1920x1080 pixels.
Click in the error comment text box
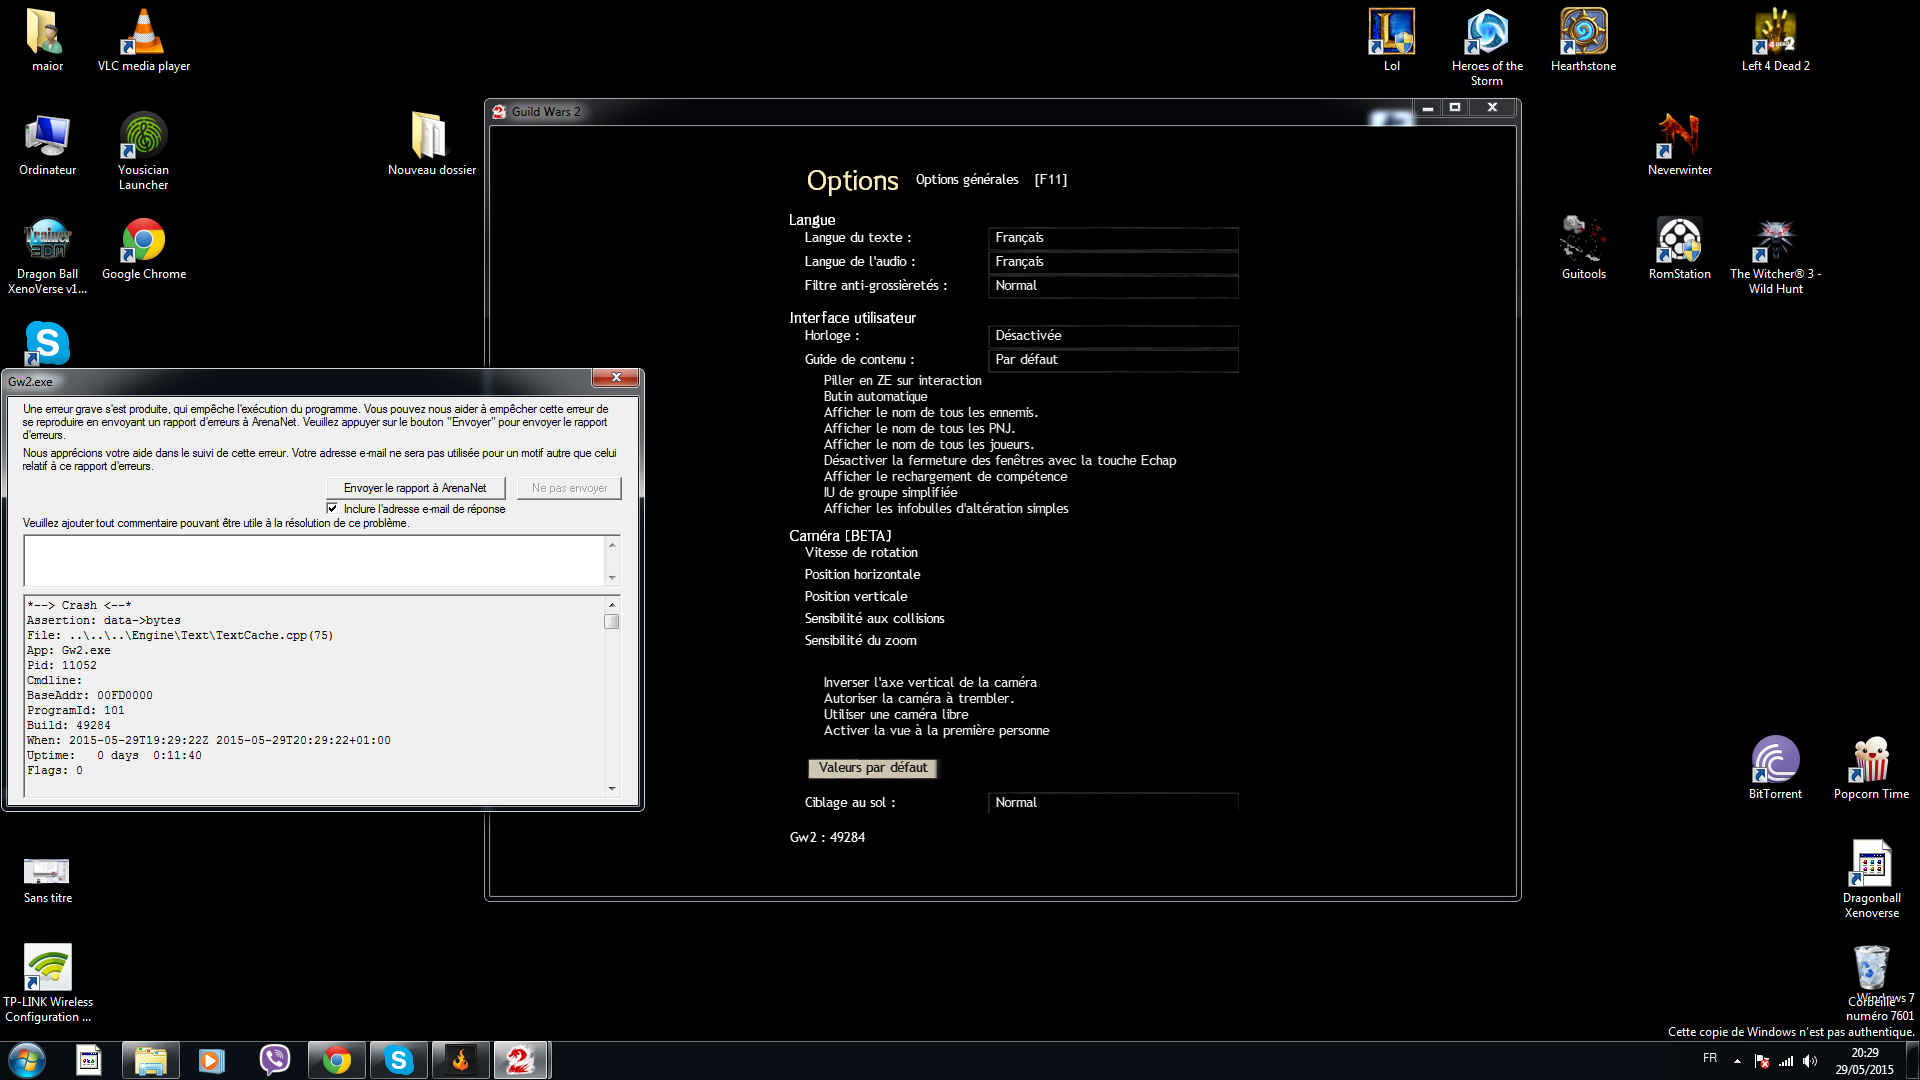pyautogui.click(x=314, y=560)
